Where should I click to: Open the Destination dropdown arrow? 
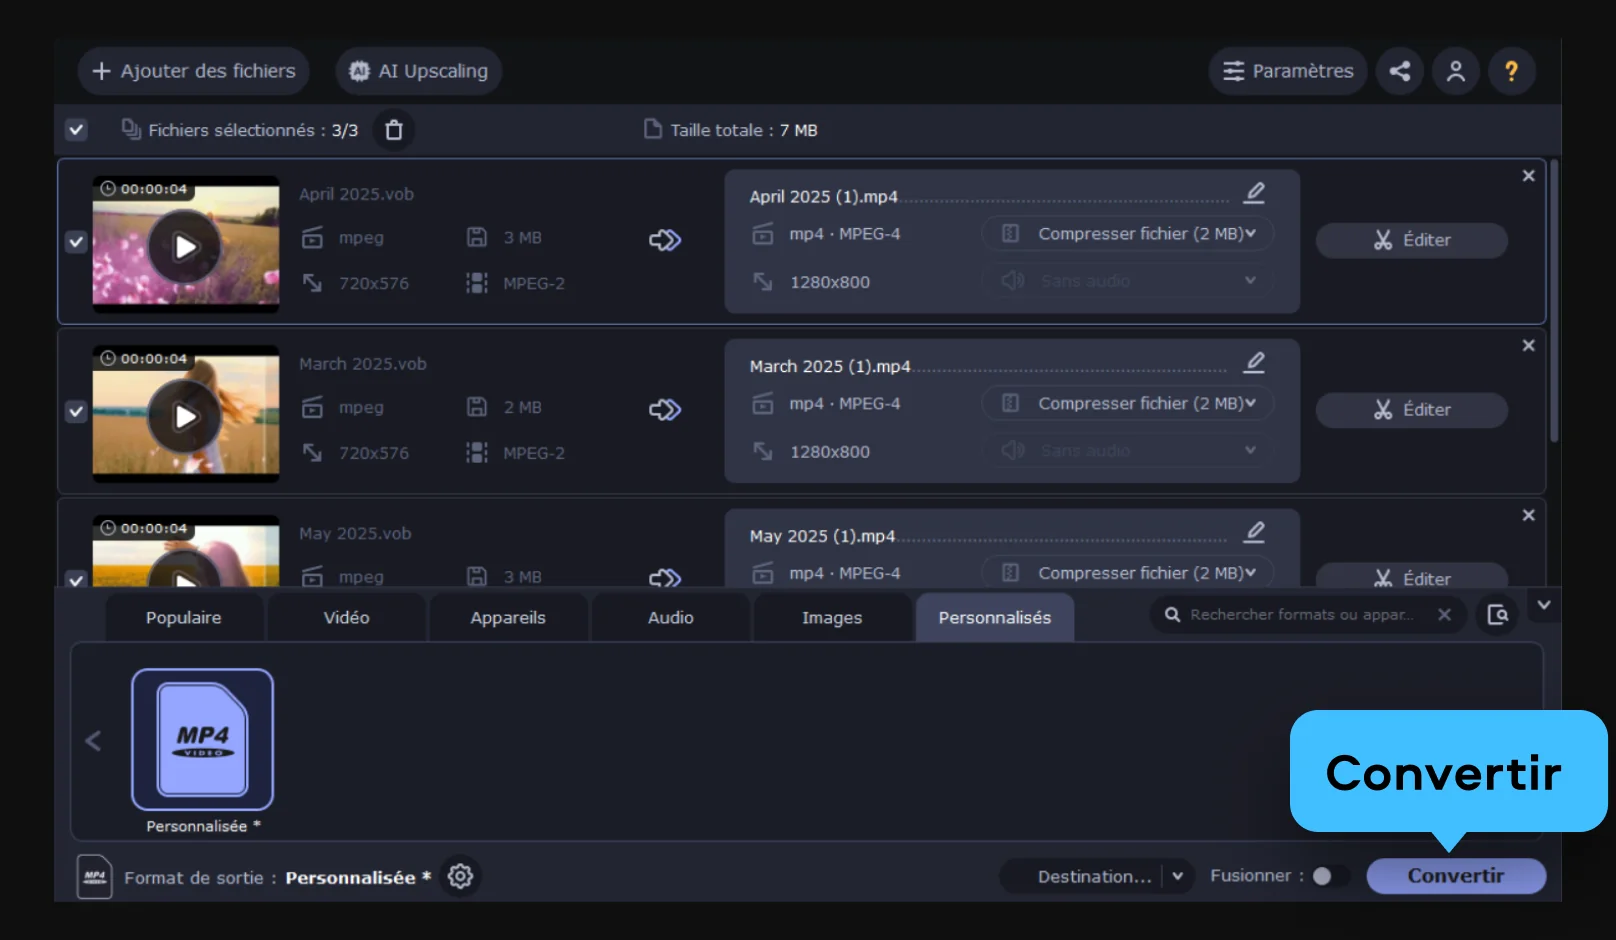tap(1178, 877)
